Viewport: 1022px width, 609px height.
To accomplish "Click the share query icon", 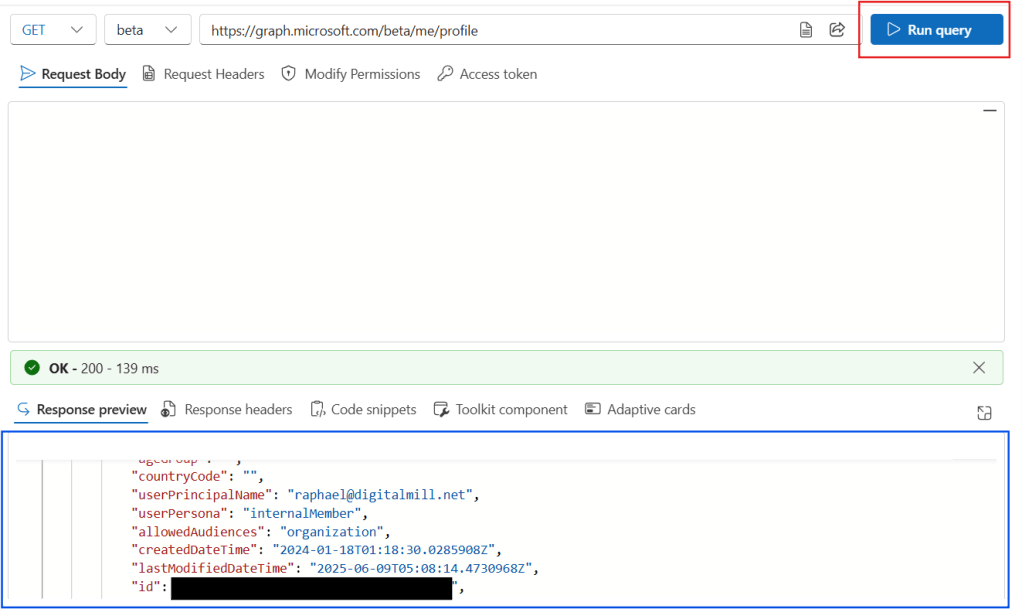I will (x=837, y=30).
